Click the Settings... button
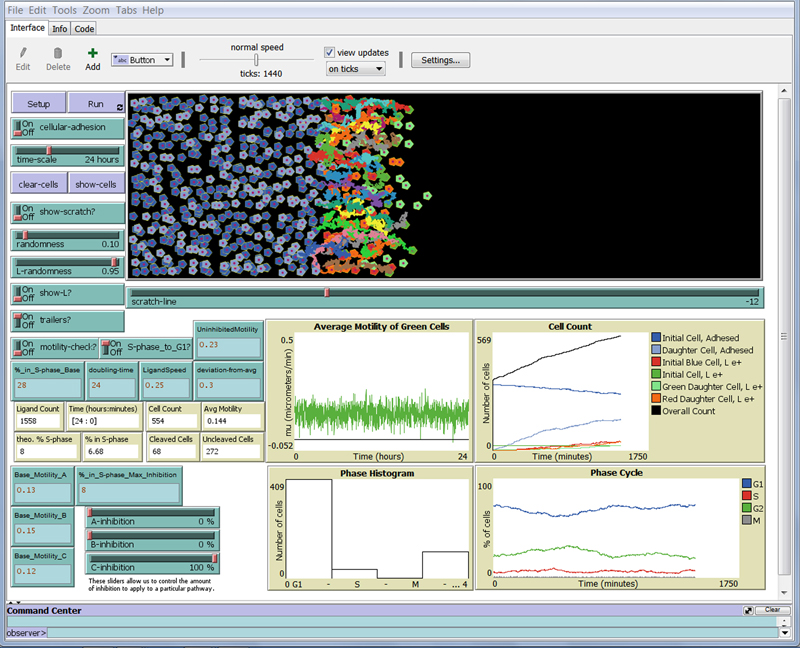 [x=440, y=60]
